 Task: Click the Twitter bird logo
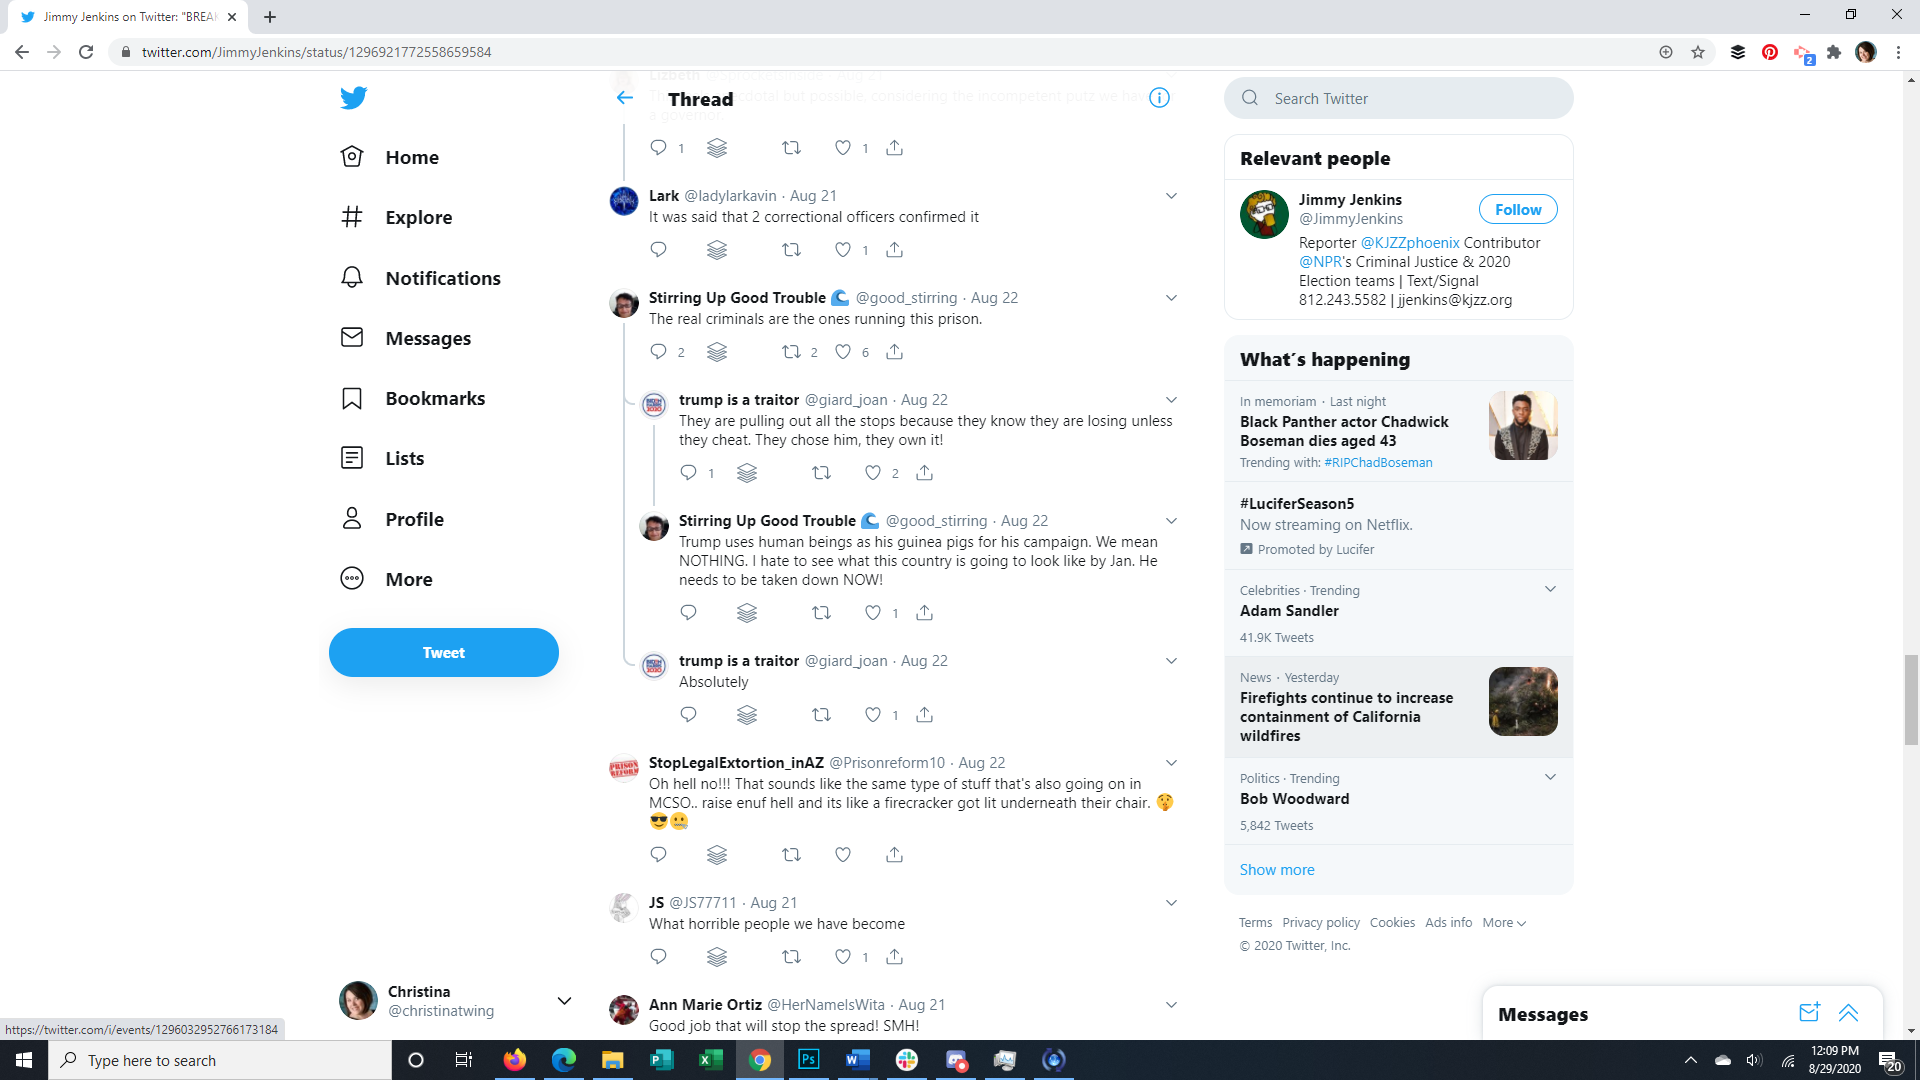pos(353,98)
